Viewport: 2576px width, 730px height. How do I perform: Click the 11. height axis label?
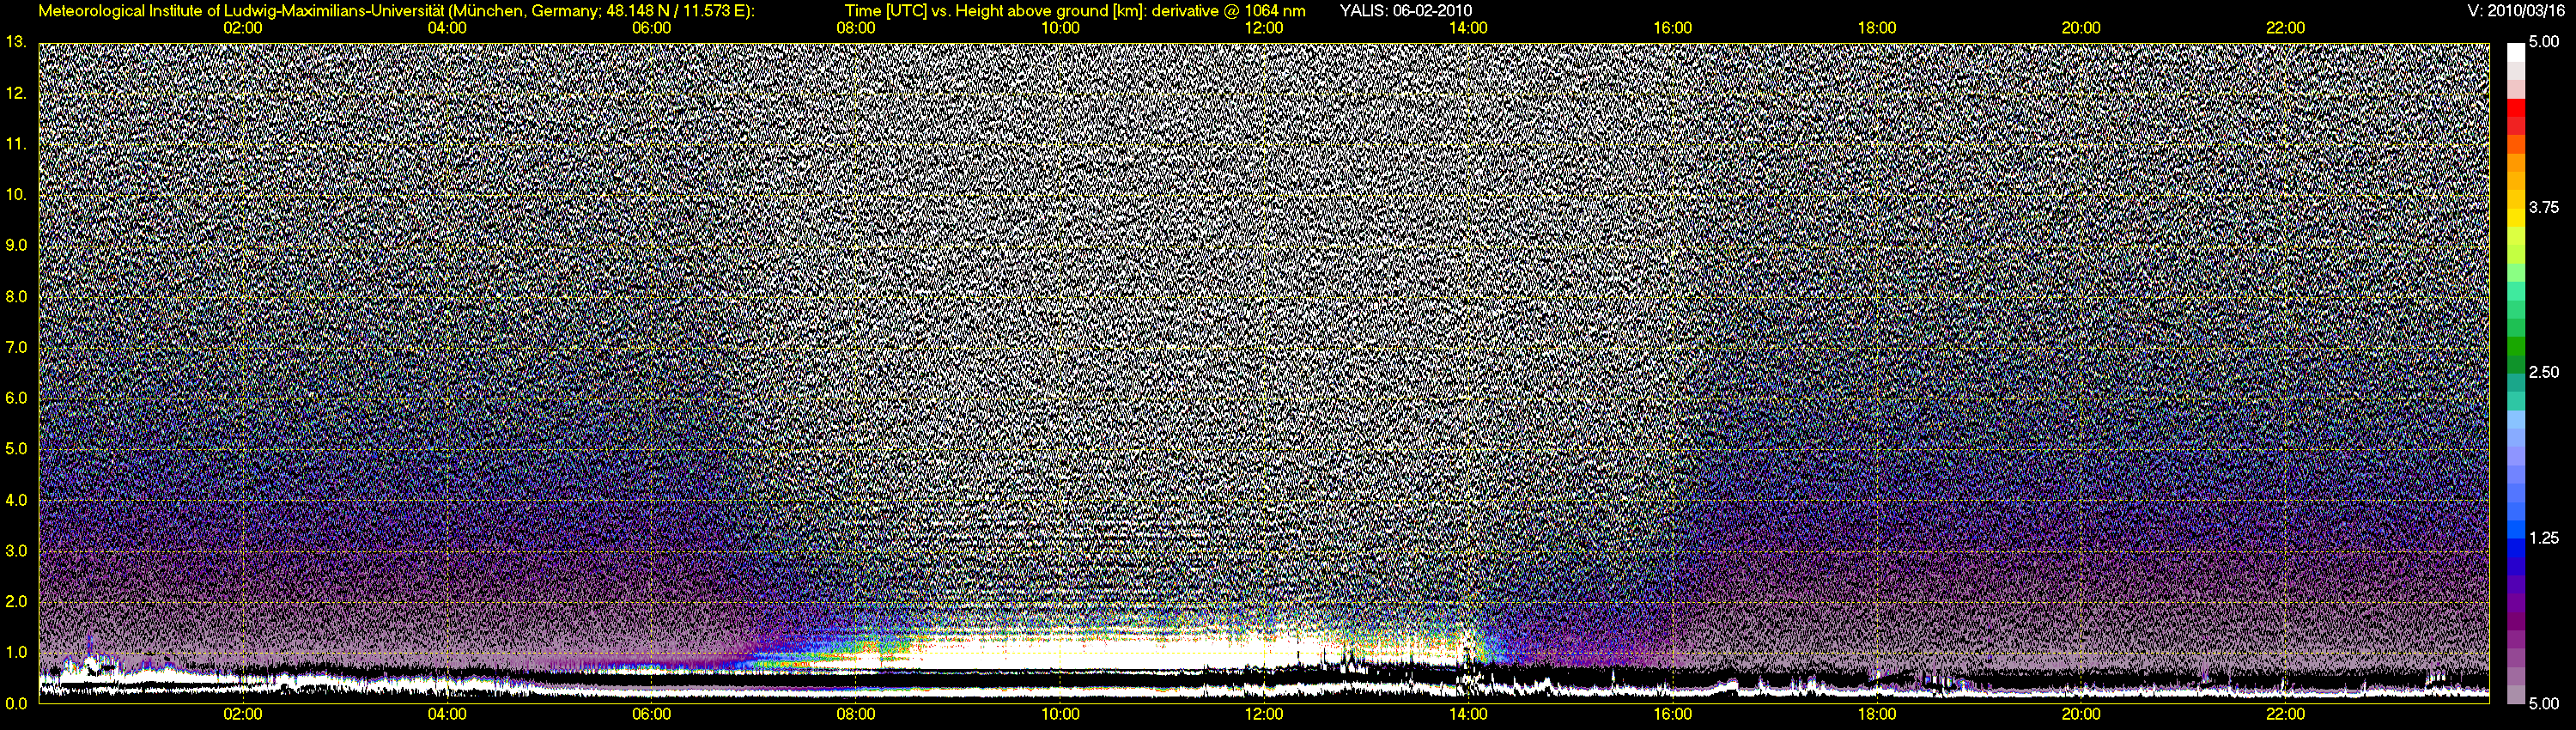coord(16,144)
